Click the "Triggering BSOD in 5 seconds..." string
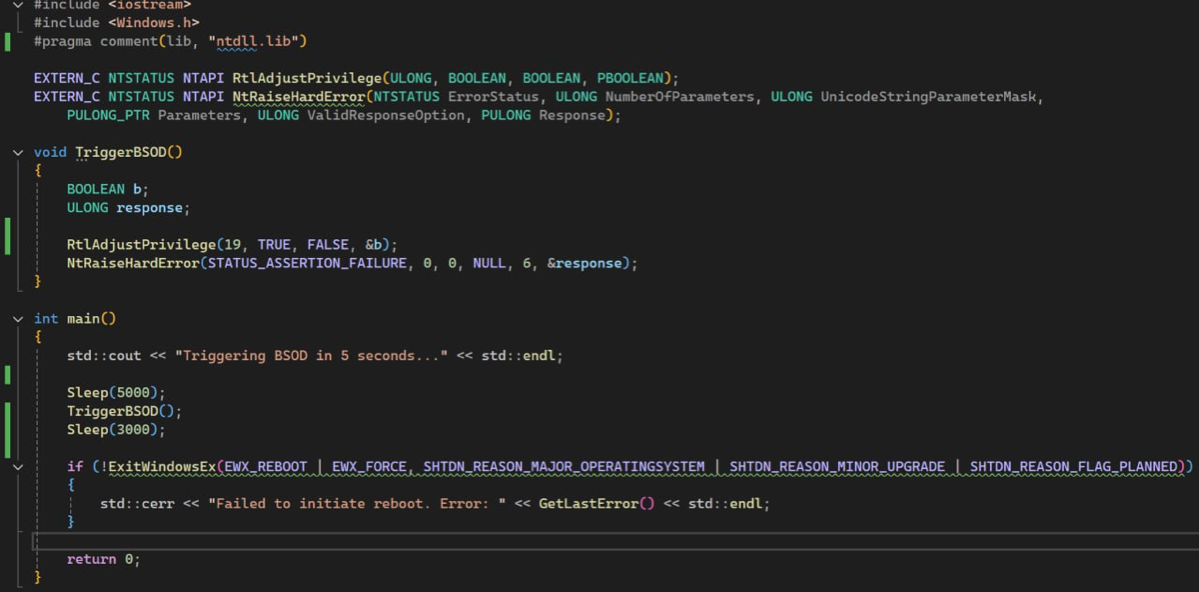 point(311,356)
